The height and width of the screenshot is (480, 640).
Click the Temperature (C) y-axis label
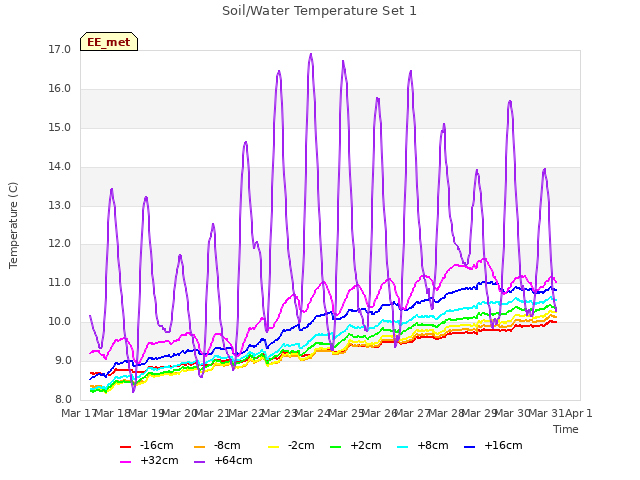tap(13, 225)
